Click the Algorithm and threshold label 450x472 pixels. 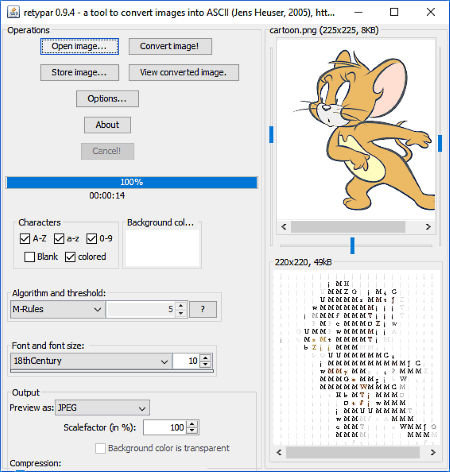(x=59, y=293)
